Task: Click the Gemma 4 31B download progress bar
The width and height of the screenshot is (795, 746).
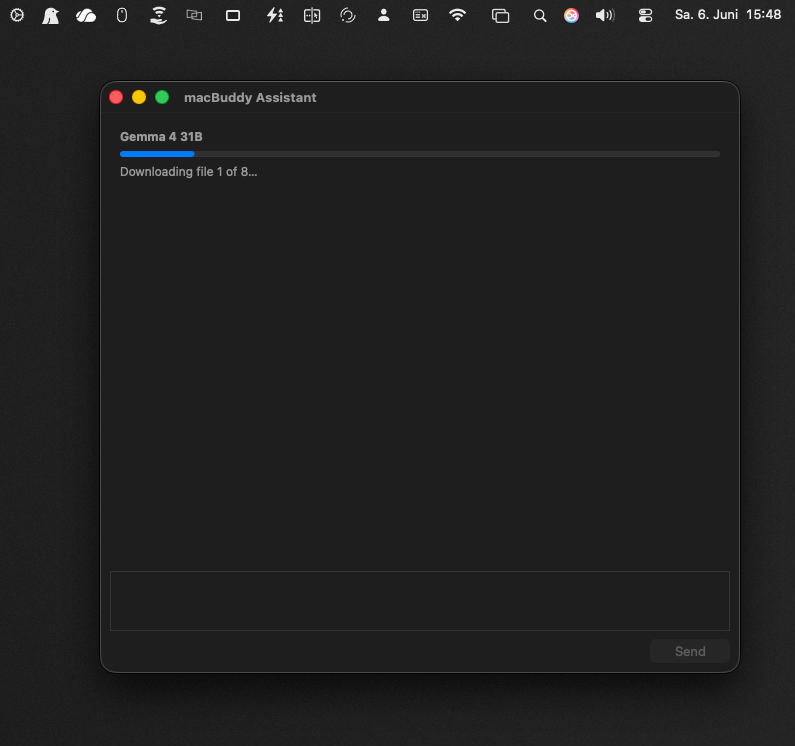Action: coord(420,154)
